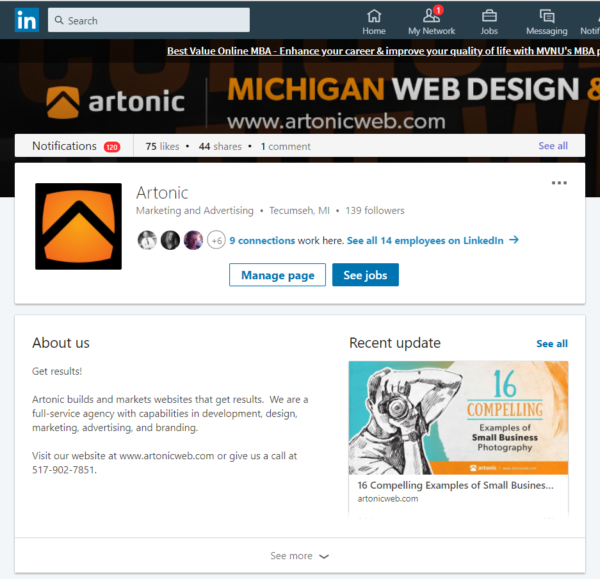The image size is (600, 579).
Task: Open See all 14 employees on LinkedIn
Action: coord(425,240)
